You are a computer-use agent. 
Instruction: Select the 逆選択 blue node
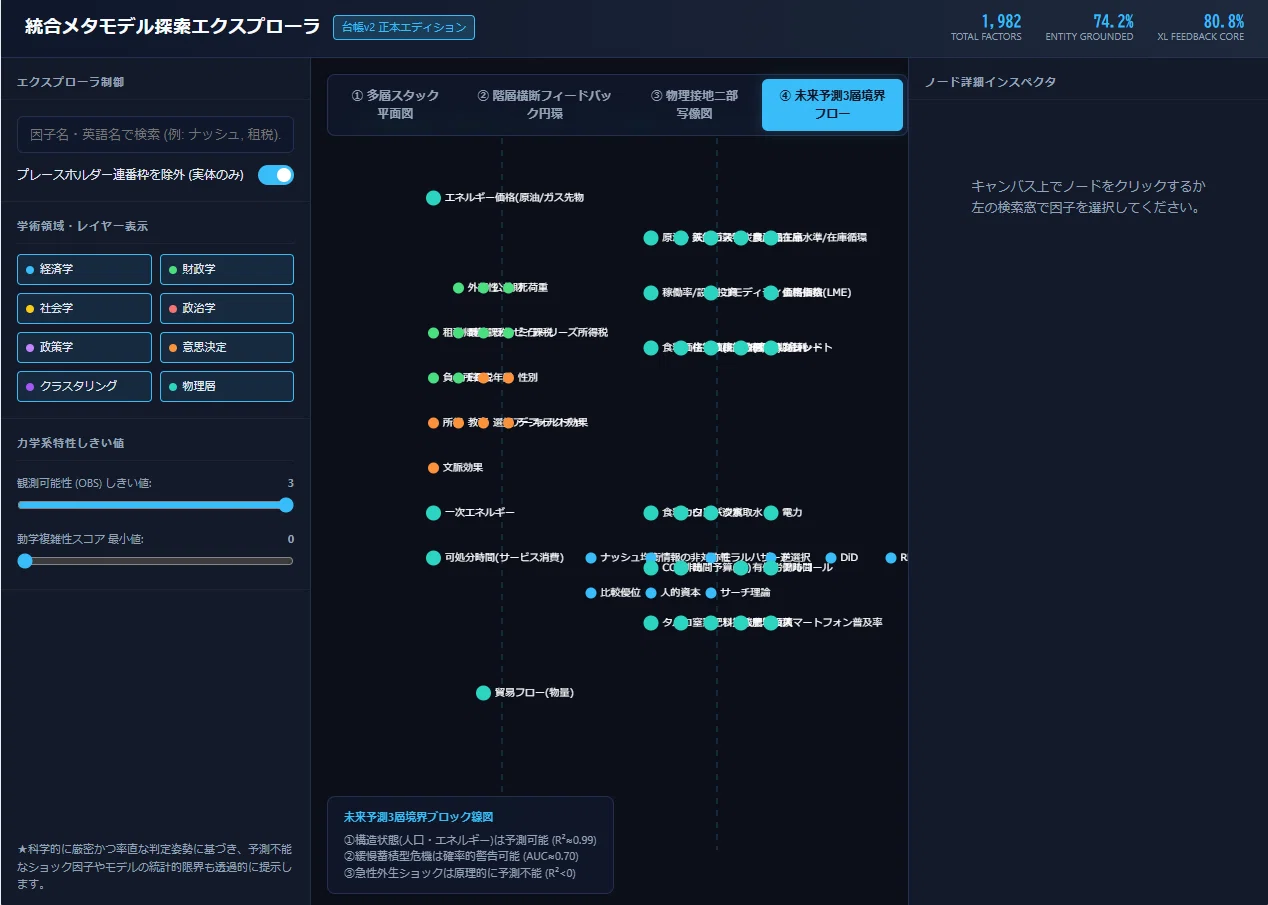[x=771, y=558]
